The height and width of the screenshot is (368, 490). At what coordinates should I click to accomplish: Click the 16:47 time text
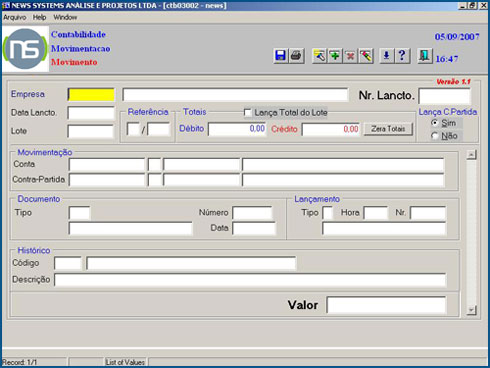pos(447,59)
